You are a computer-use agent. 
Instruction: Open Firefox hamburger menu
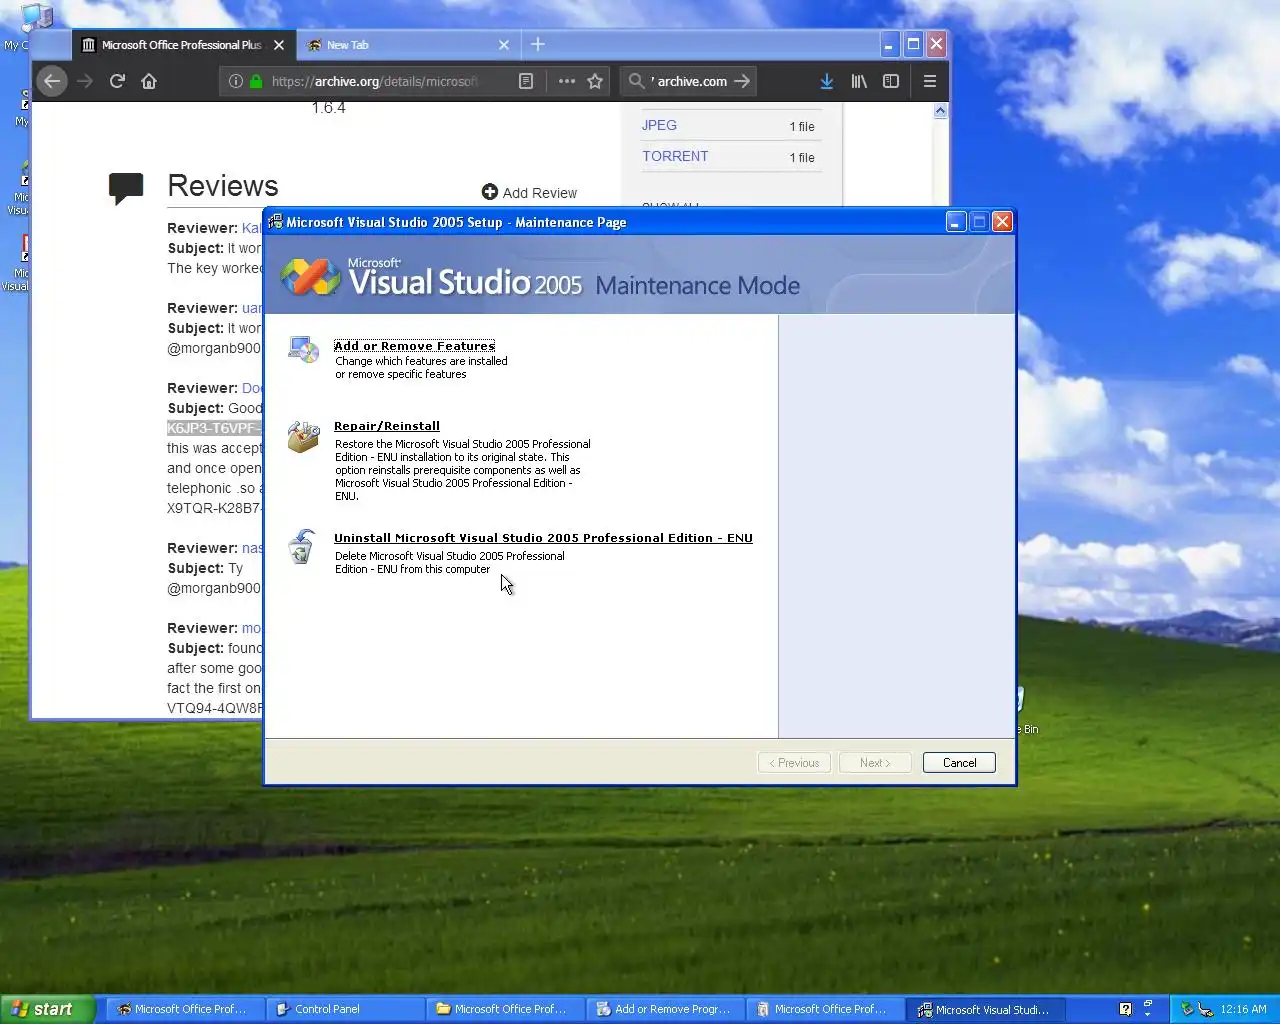point(930,81)
